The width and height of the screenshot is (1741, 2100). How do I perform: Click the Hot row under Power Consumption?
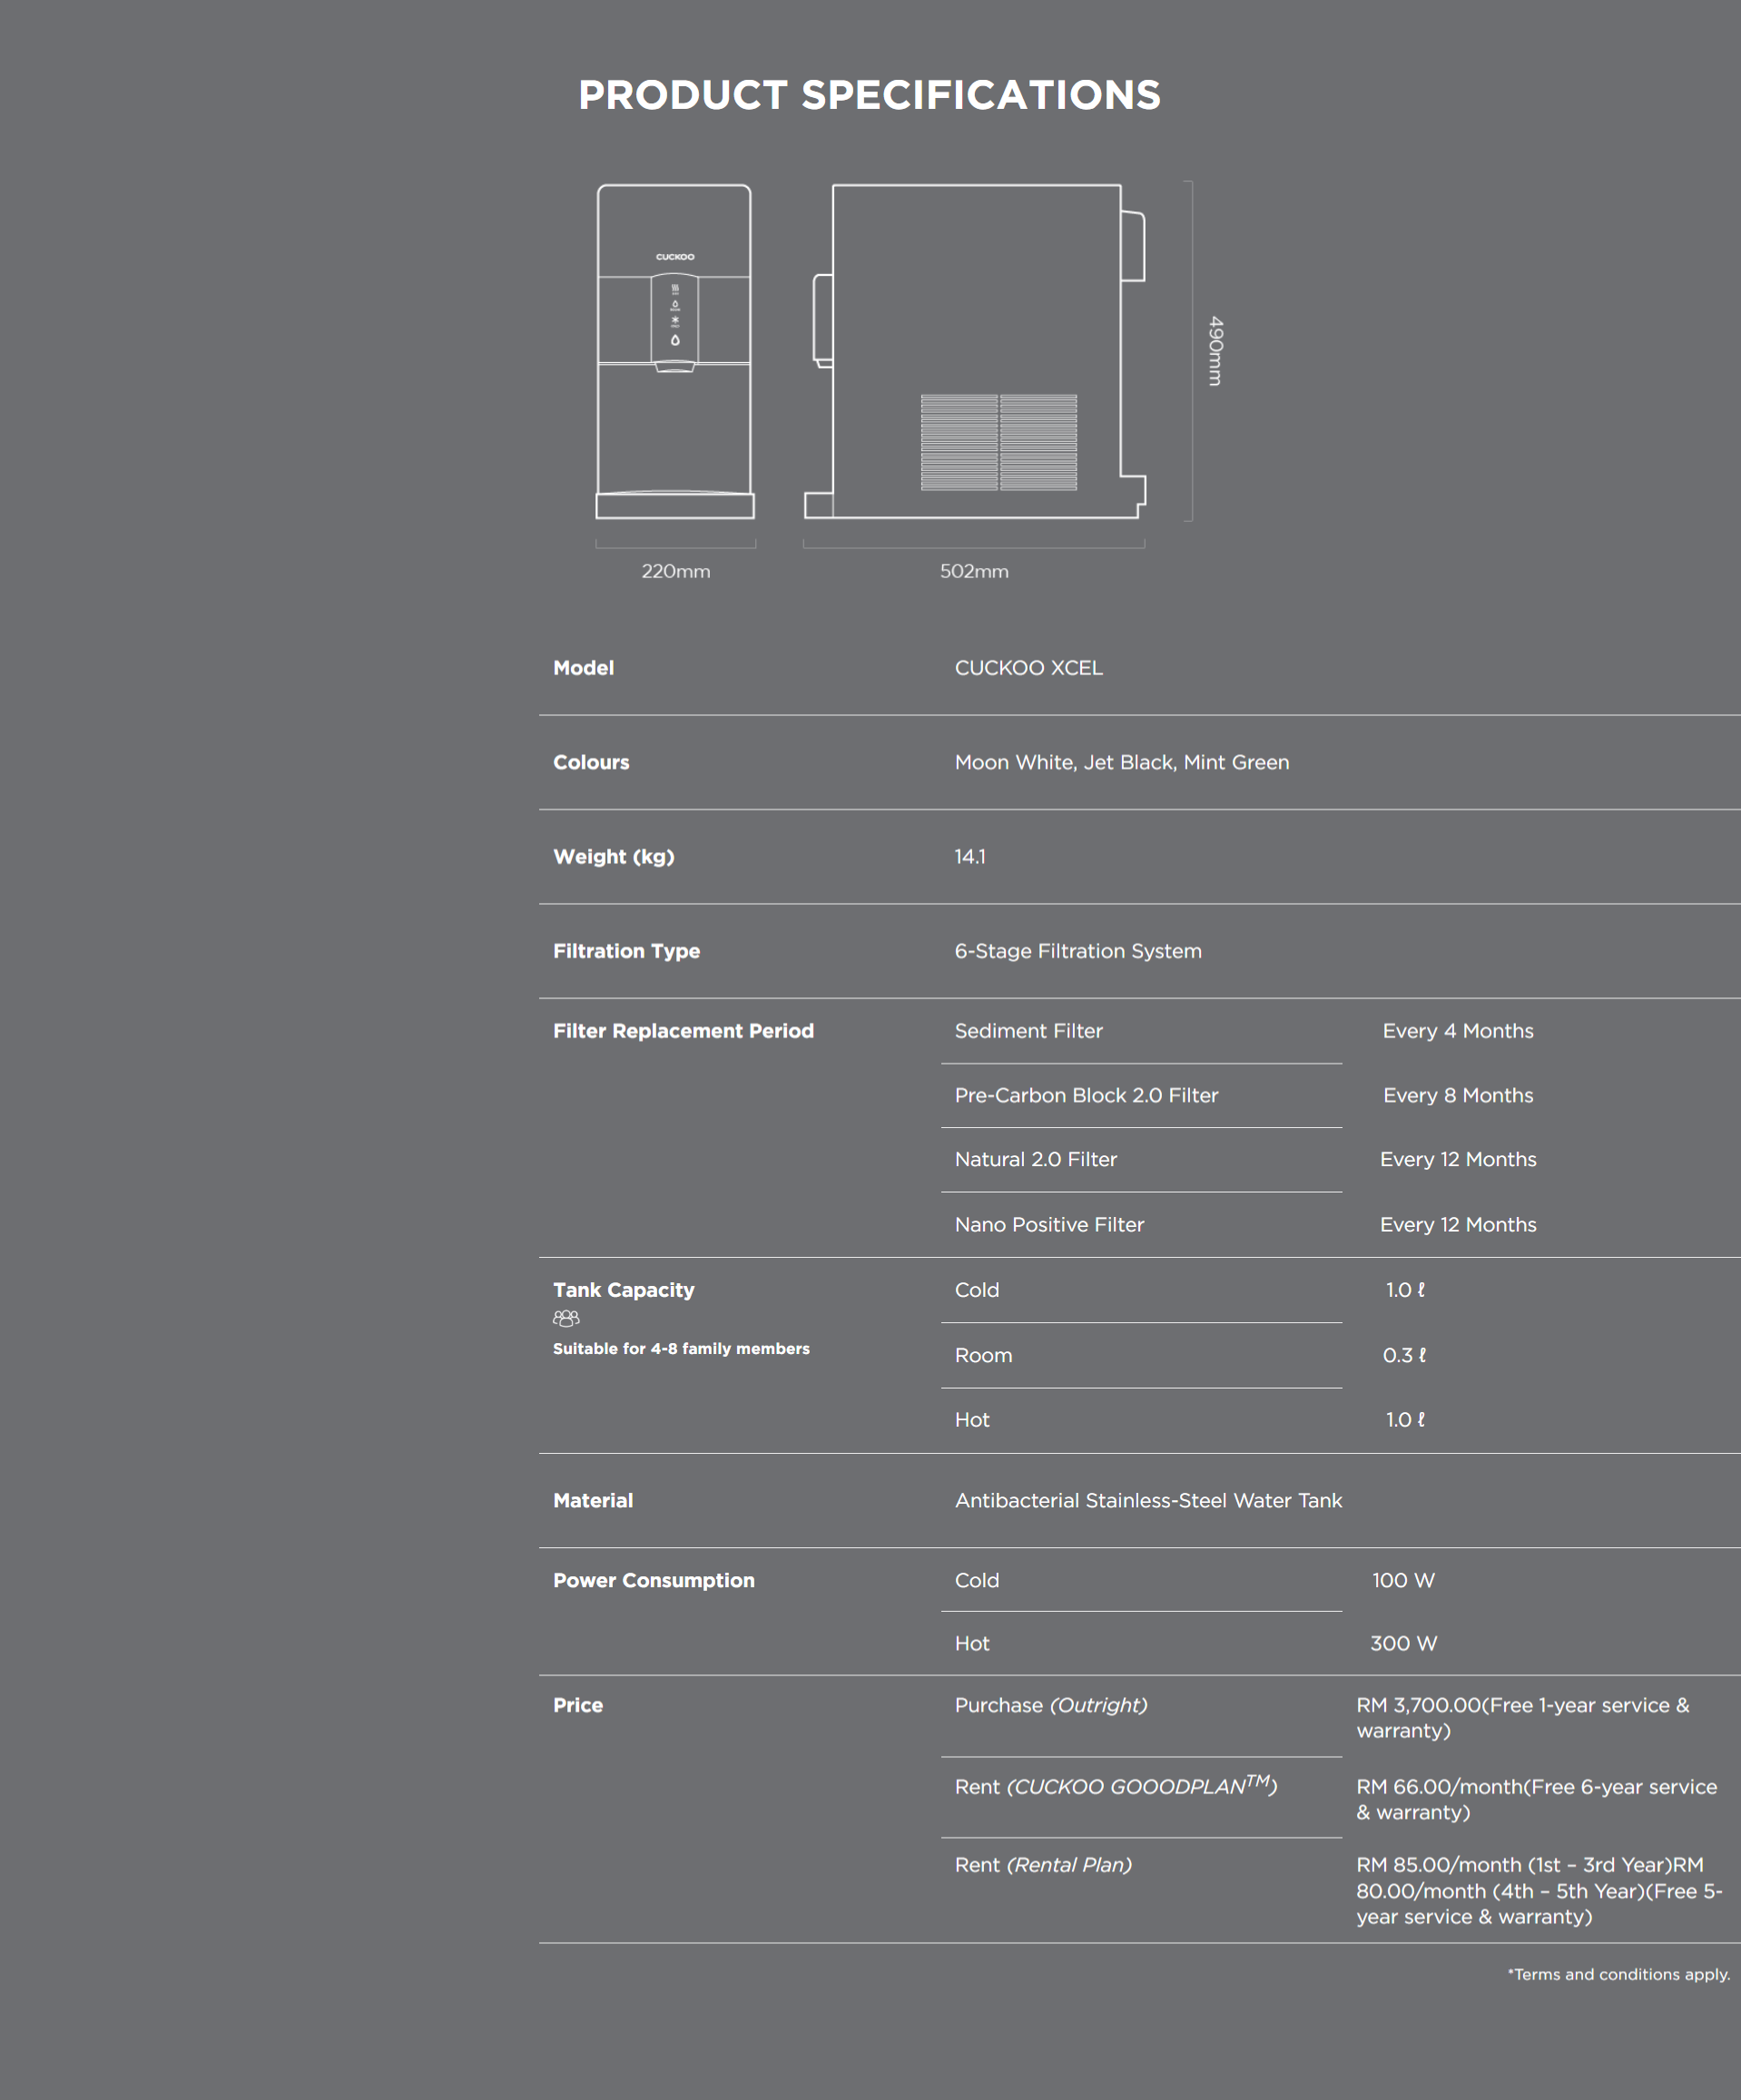coord(972,1643)
